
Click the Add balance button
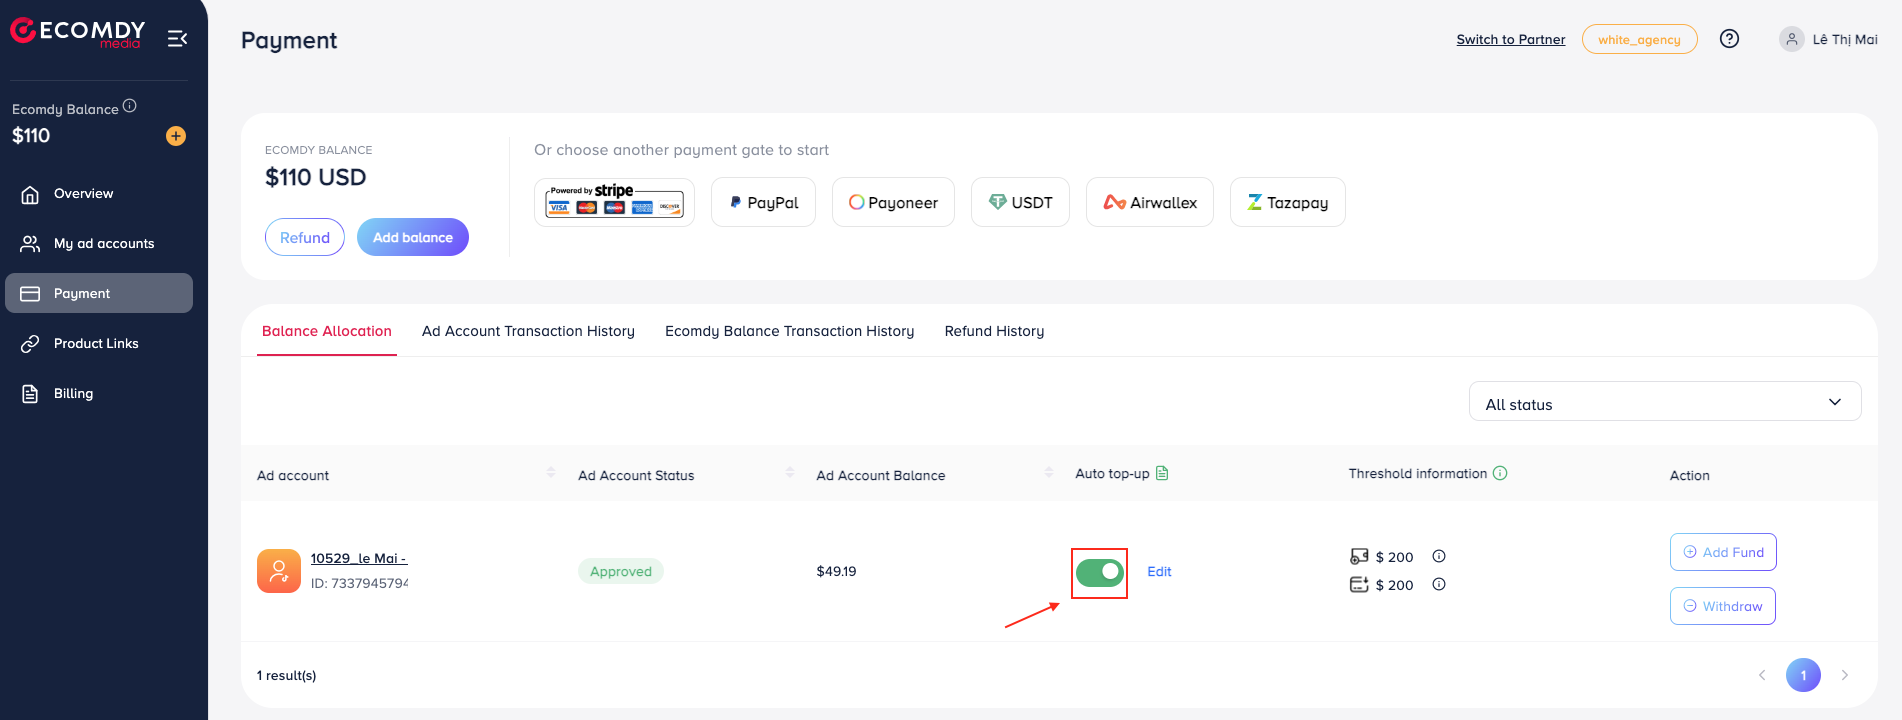coord(413,237)
